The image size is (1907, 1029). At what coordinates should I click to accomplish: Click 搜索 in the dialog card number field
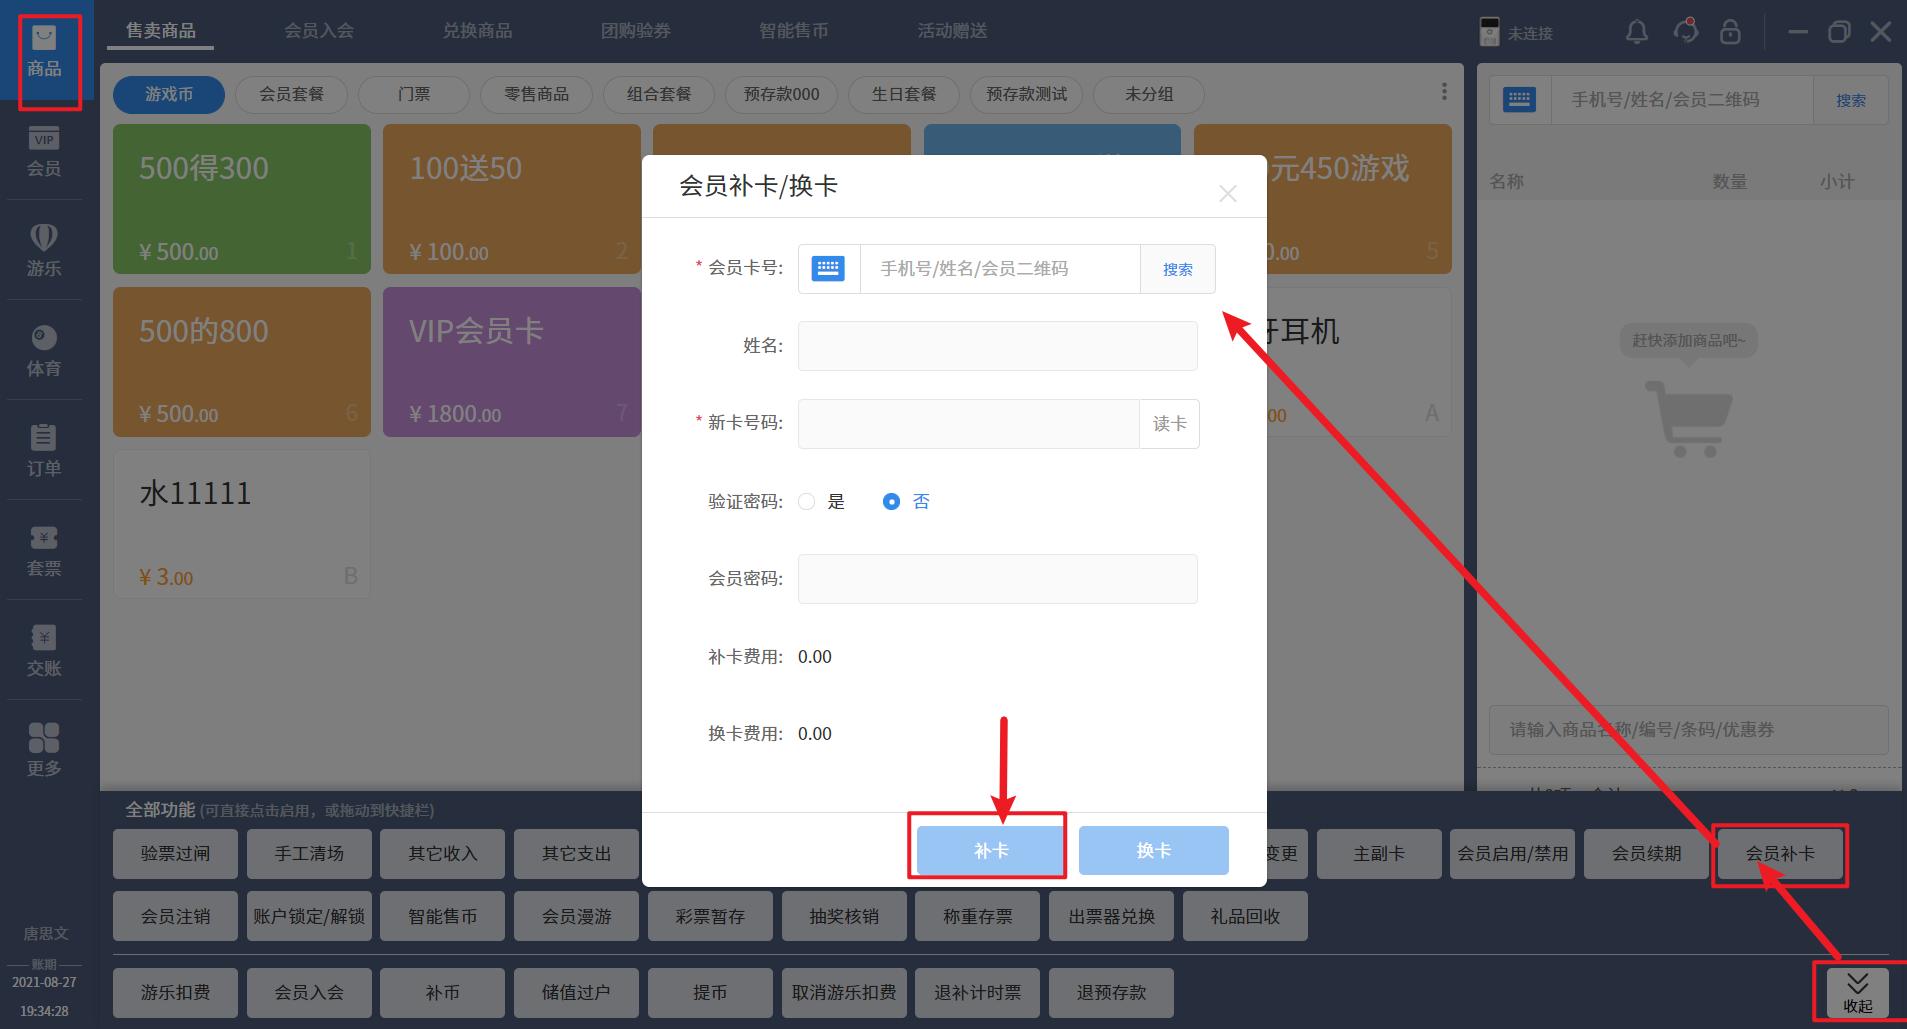tap(1178, 269)
